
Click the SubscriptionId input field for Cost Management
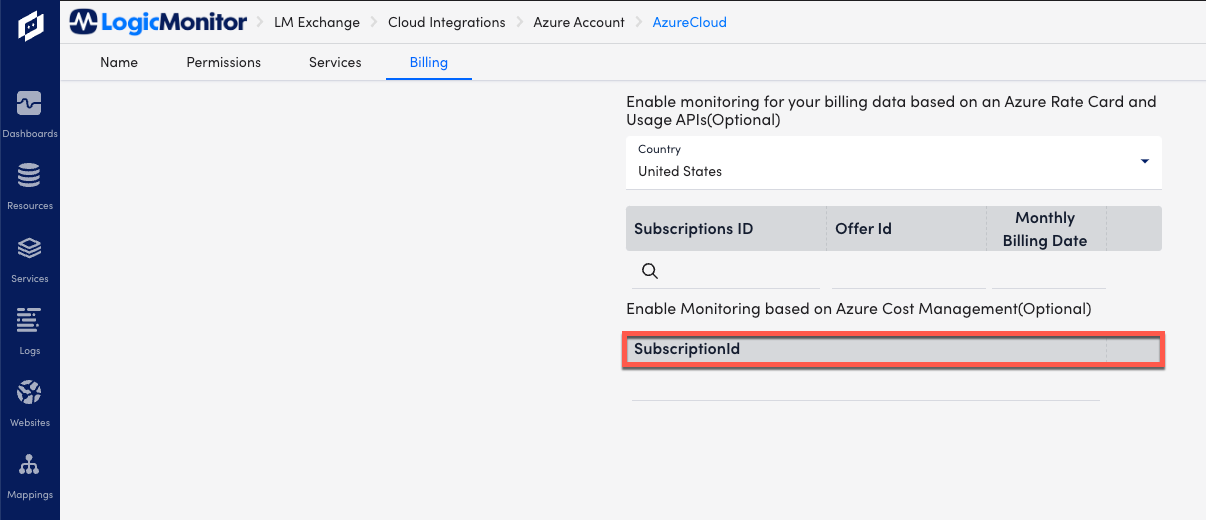pyautogui.click(x=866, y=385)
